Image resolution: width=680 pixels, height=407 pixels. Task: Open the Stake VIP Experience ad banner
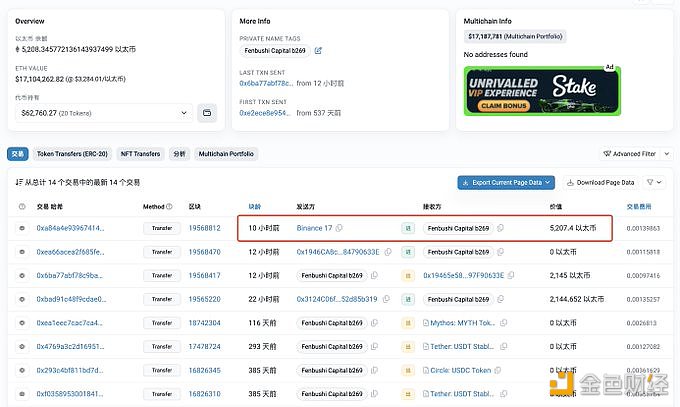542,91
